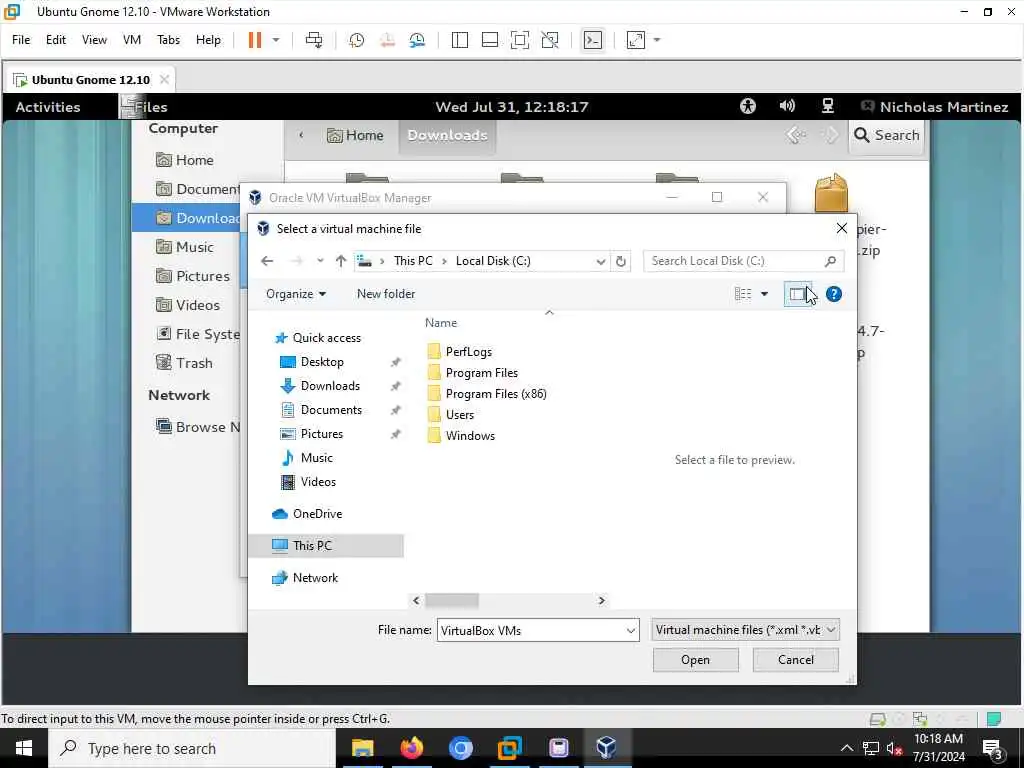The height and width of the screenshot is (768, 1024).
Task: Click Activities in the Gnome top bar
Action: [48, 107]
